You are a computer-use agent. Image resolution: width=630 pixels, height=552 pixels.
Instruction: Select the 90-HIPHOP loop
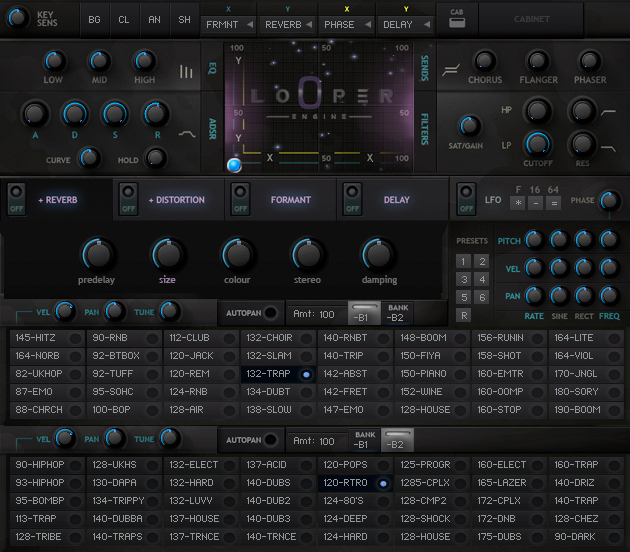point(47,465)
